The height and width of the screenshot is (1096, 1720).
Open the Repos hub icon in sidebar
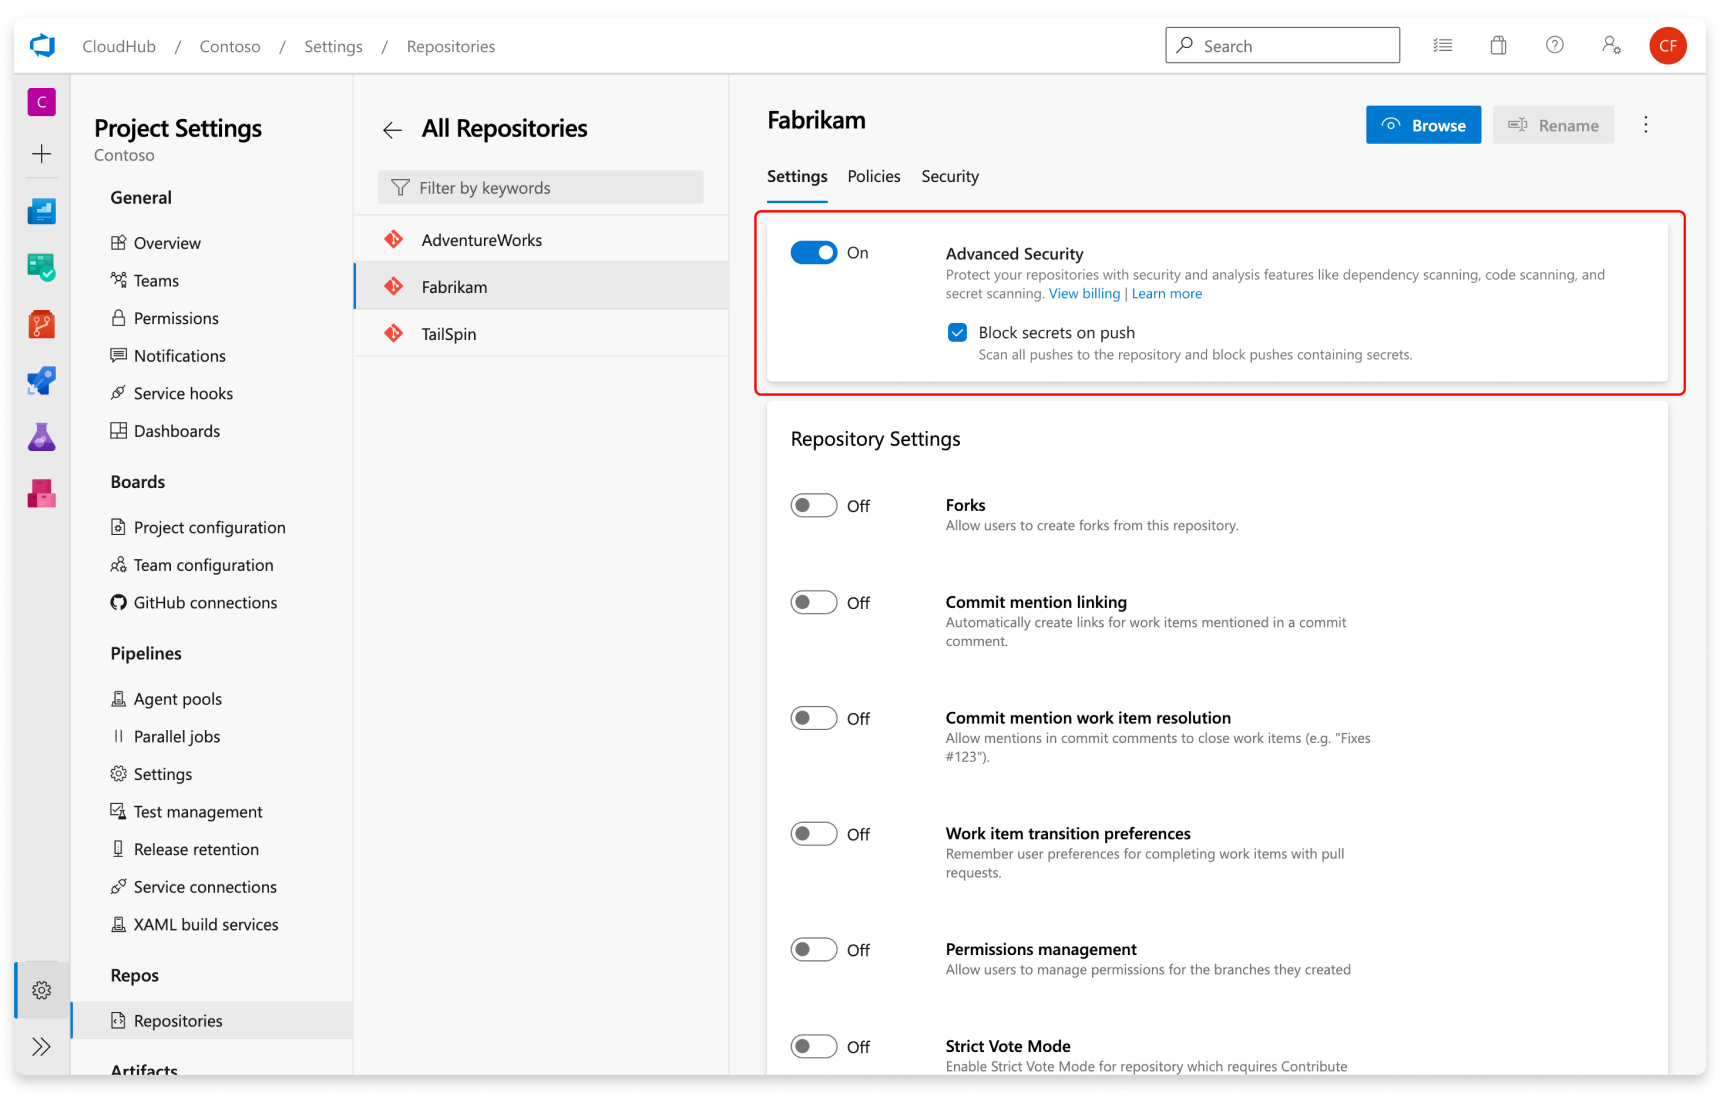(41, 324)
